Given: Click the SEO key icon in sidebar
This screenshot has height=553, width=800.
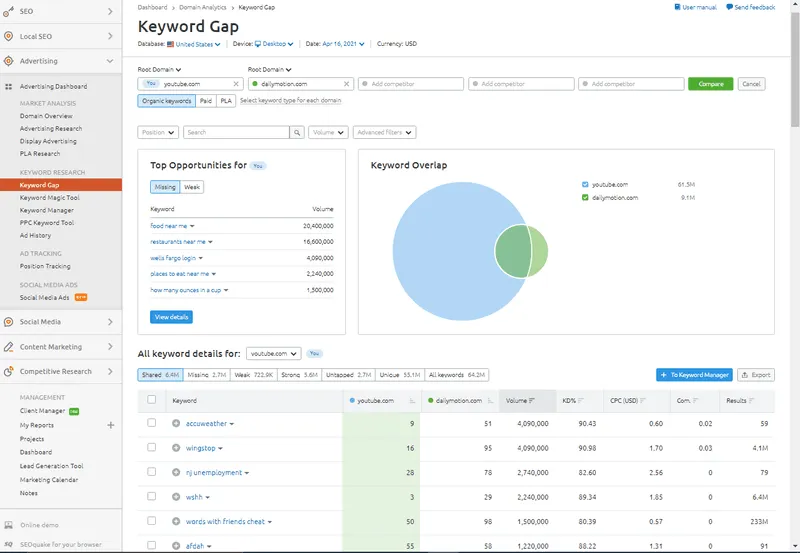Looking at the screenshot, I should [8, 11].
